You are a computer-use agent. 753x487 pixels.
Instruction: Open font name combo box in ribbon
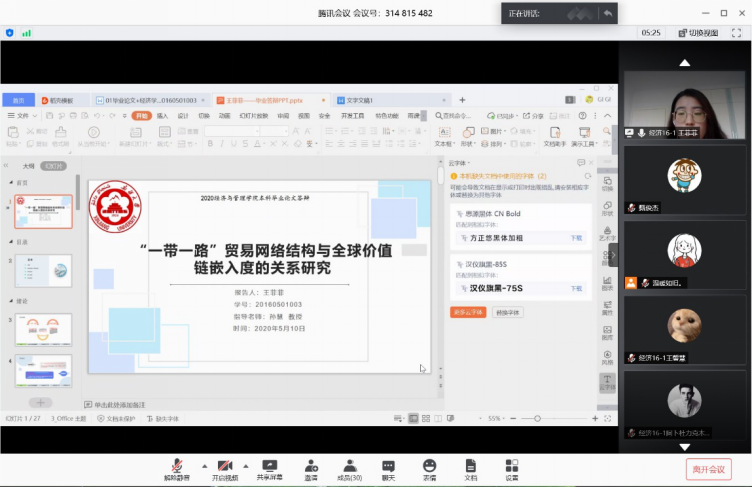point(232,131)
